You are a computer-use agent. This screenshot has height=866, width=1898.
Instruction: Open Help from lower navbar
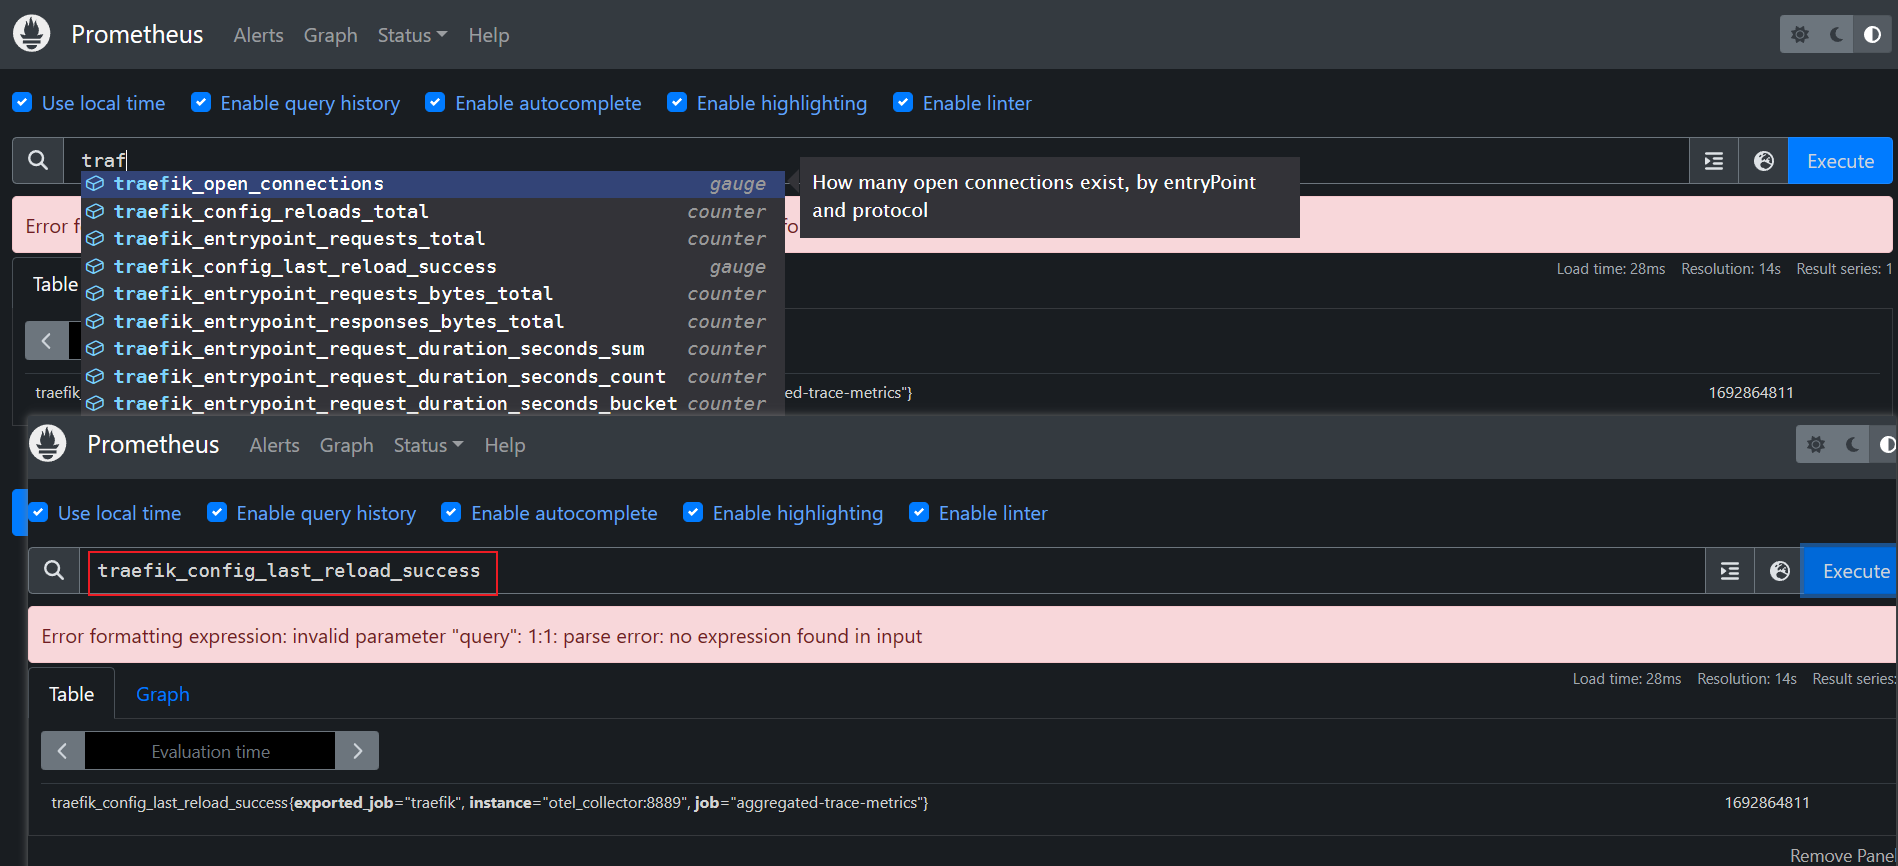[x=505, y=445]
